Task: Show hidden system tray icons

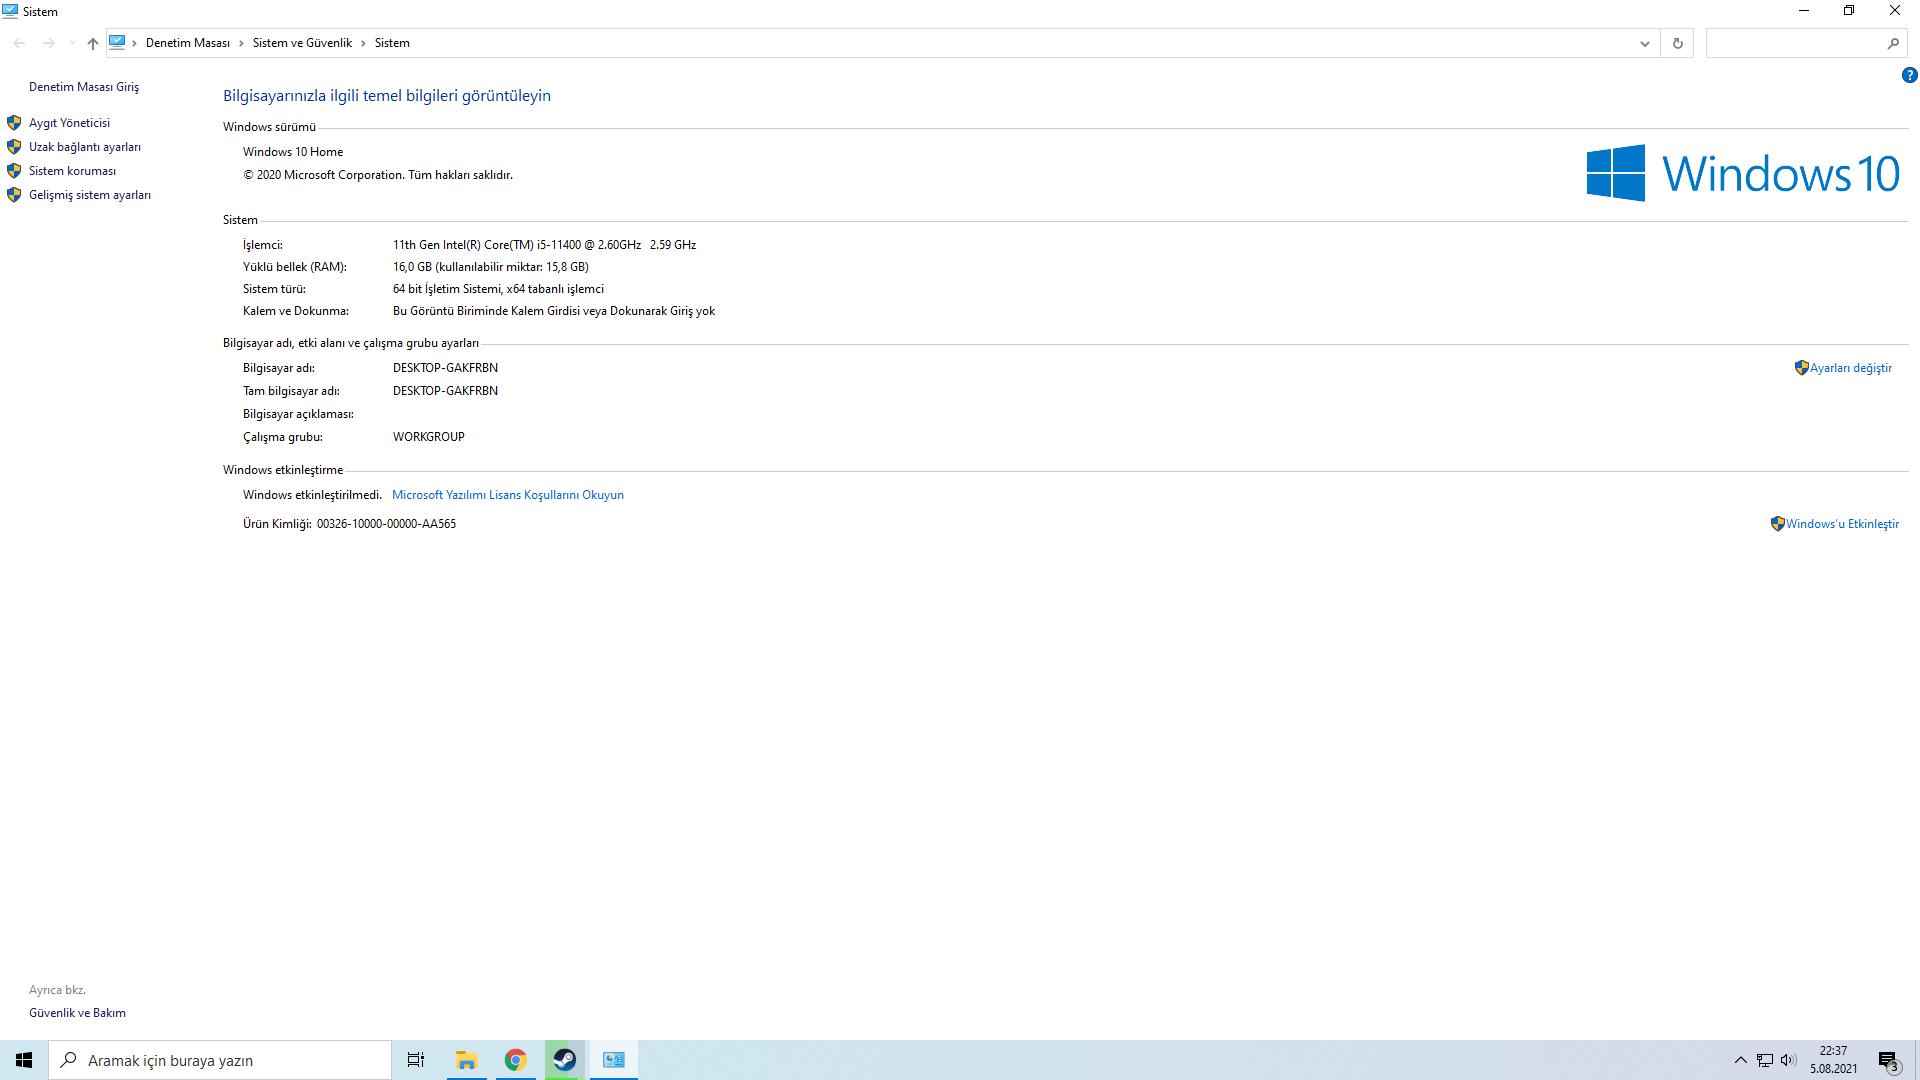Action: 1740,1060
